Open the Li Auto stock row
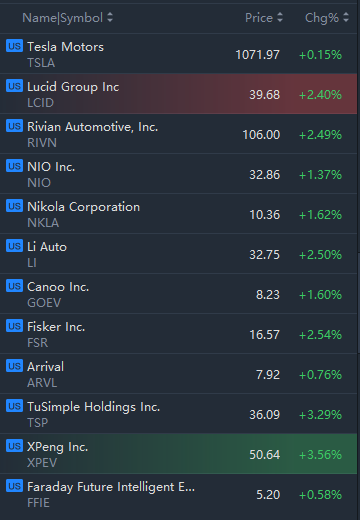 (x=178, y=254)
